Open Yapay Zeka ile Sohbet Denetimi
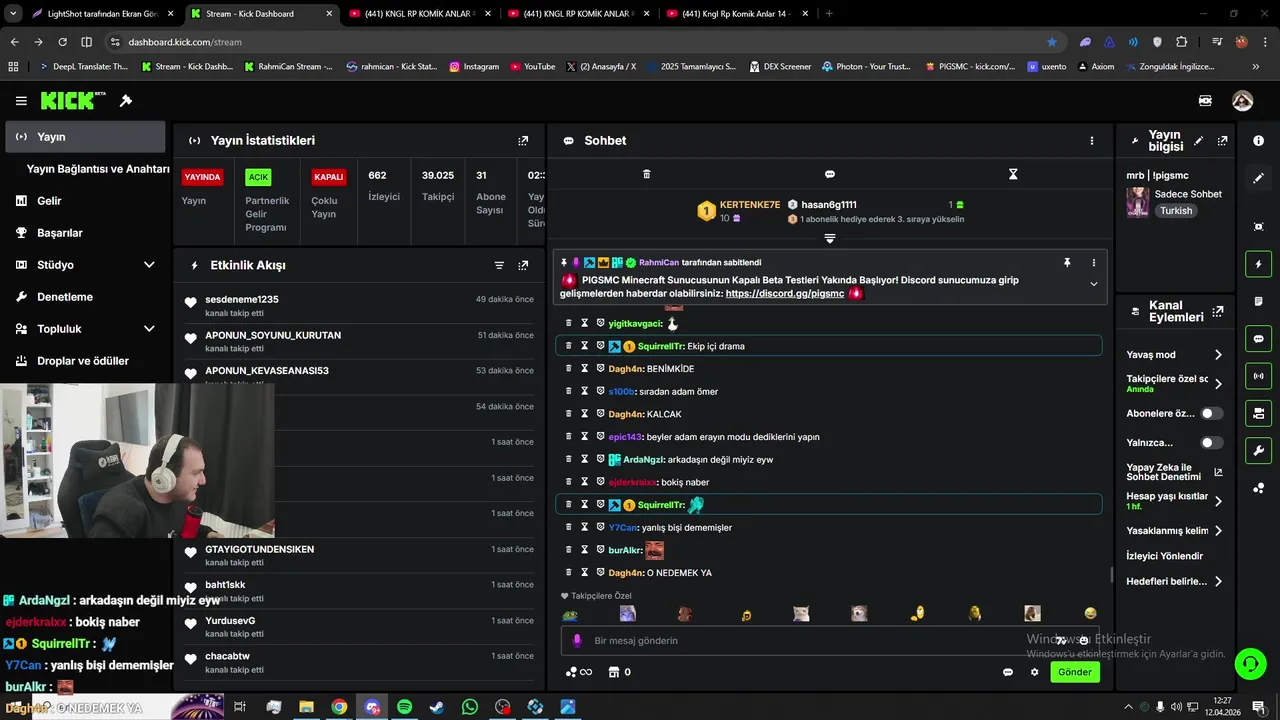 click(1174, 472)
